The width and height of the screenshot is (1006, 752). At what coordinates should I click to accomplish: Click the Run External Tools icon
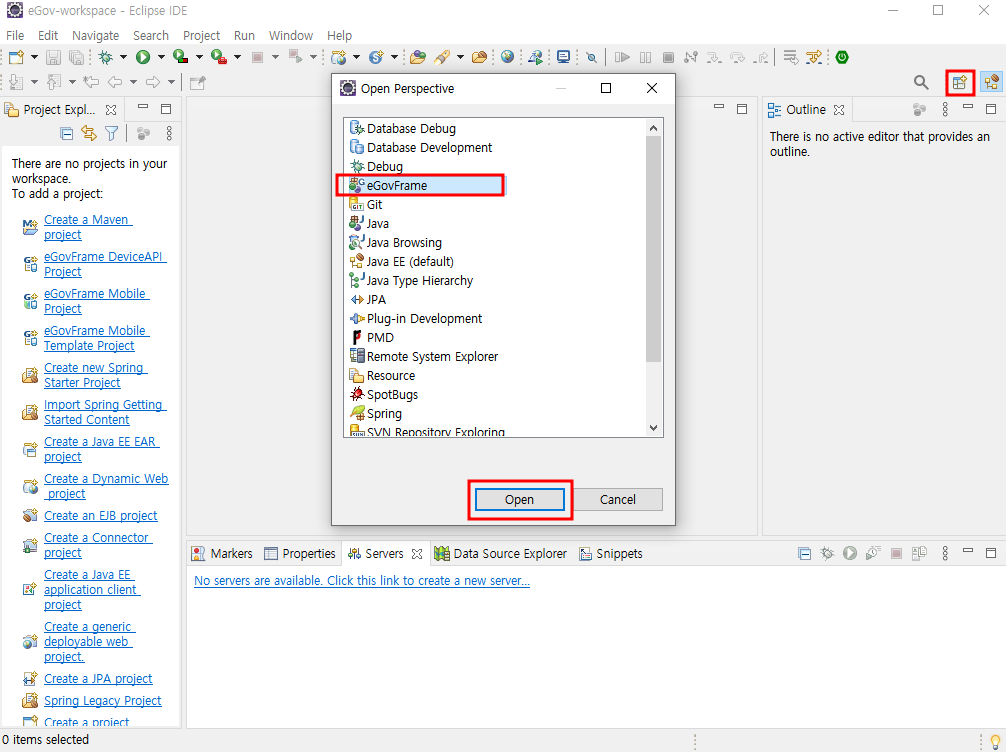click(219, 57)
